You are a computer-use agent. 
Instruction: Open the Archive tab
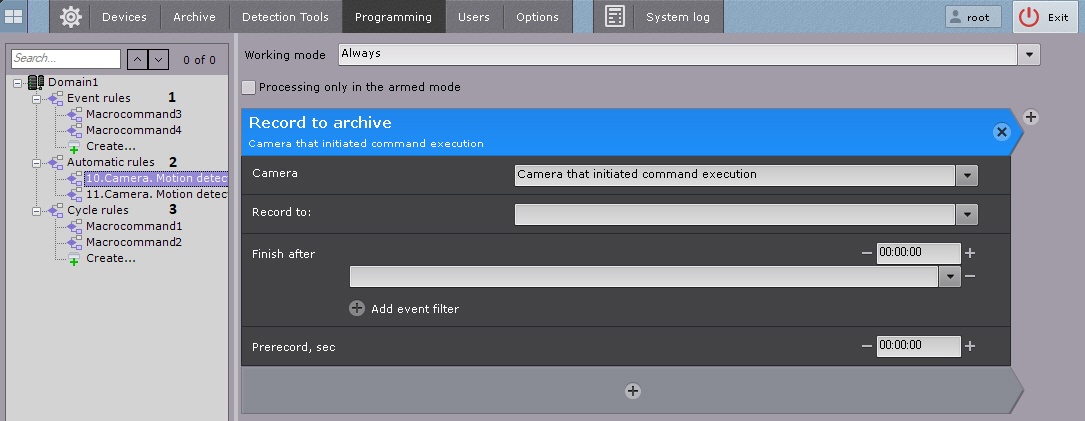tap(194, 17)
